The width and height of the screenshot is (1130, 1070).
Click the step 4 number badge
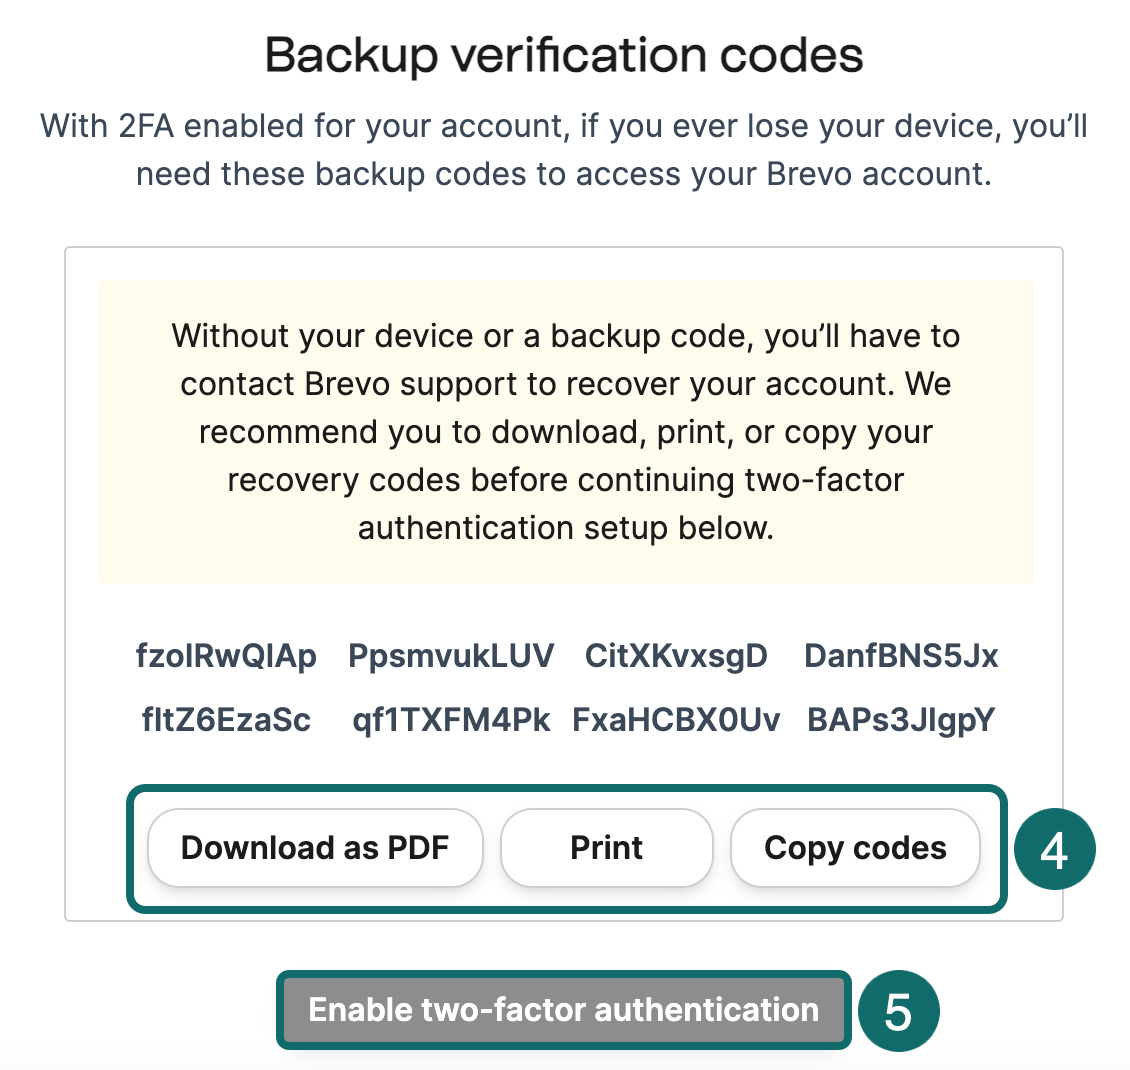1054,850
